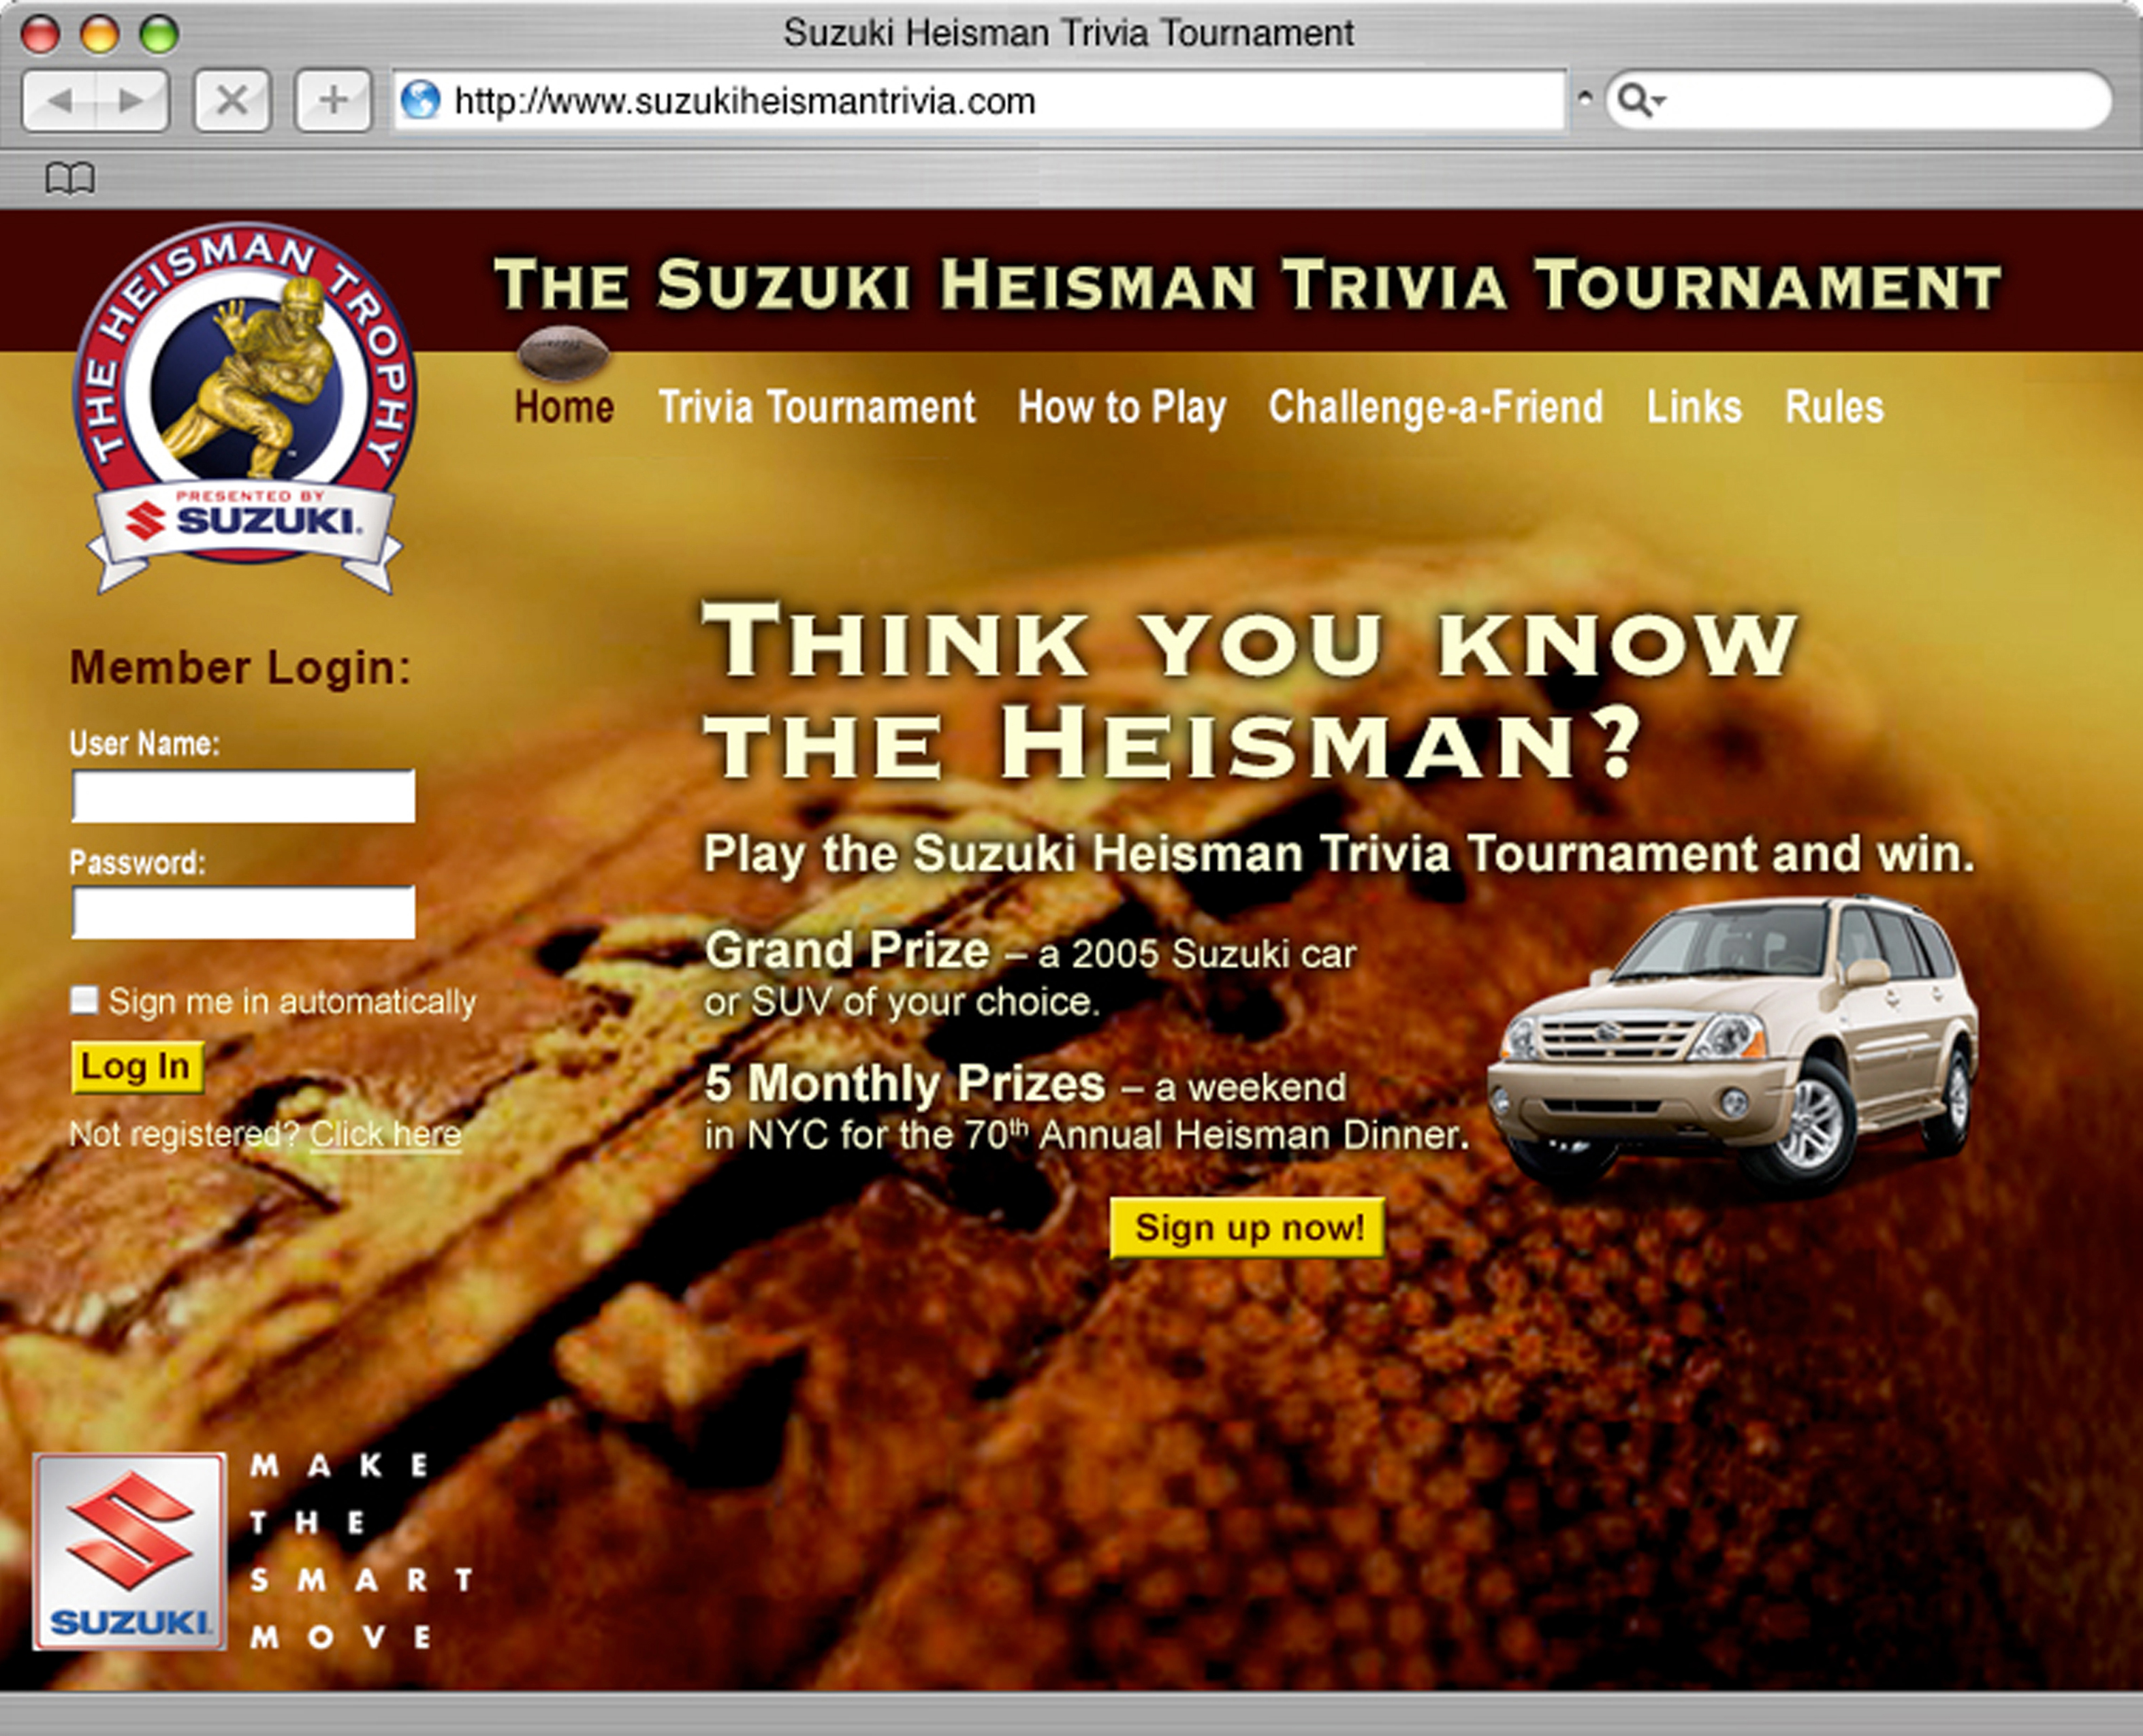Click the globe icon in address bar
The image size is (2143, 1736).
click(x=420, y=100)
